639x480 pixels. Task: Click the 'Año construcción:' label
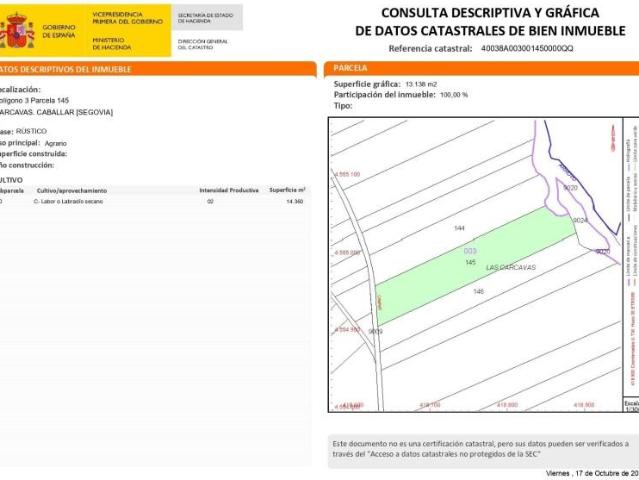tap(27, 165)
